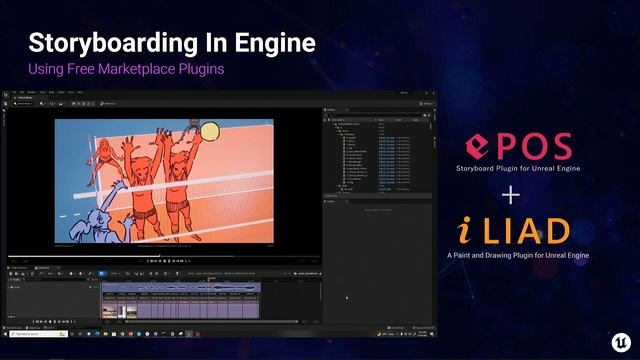Open the Settings dropdown at the toolbar's right end
Image resolution: width=640 pixels, height=360 pixels.
pyautogui.click(x=427, y=104)
